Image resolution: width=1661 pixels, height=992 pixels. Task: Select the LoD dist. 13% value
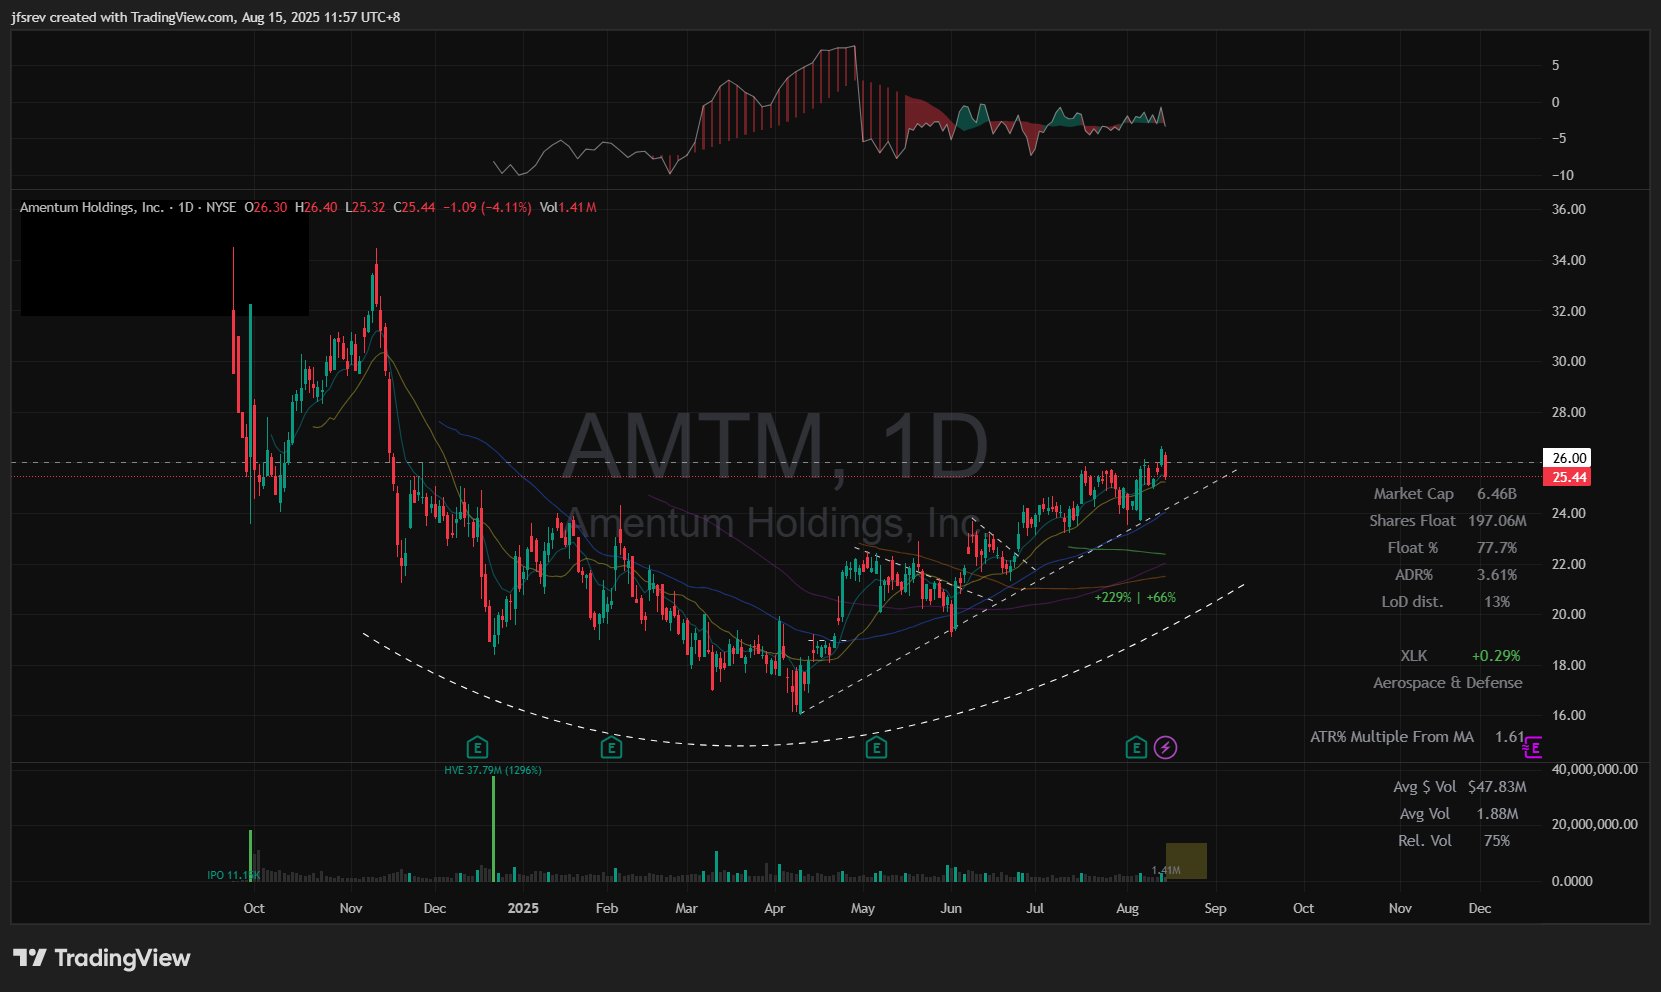[x=1497, y=602]
